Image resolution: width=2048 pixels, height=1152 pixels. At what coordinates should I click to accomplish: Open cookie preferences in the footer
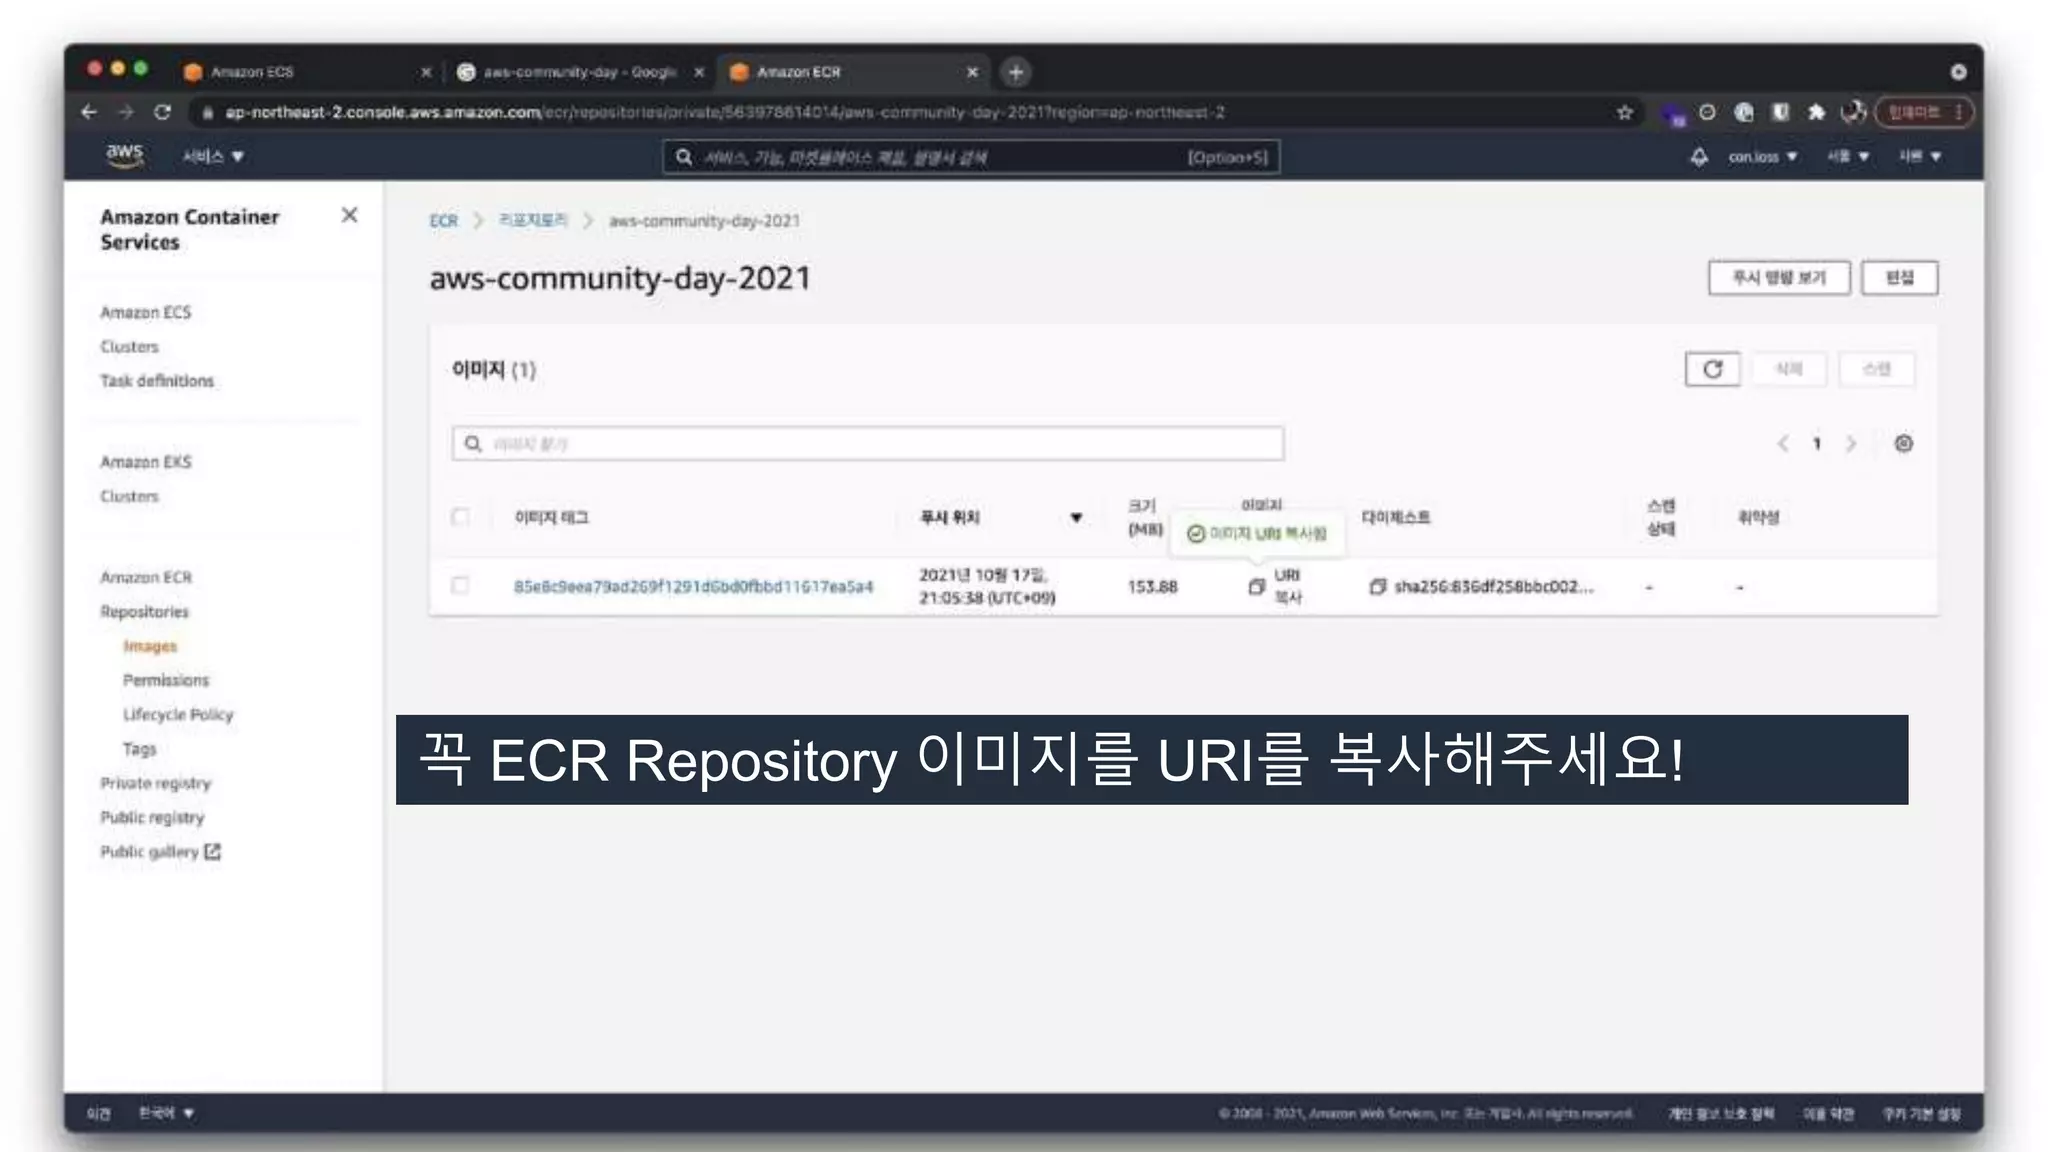pyautogui.click(x=1921, y=1113)
